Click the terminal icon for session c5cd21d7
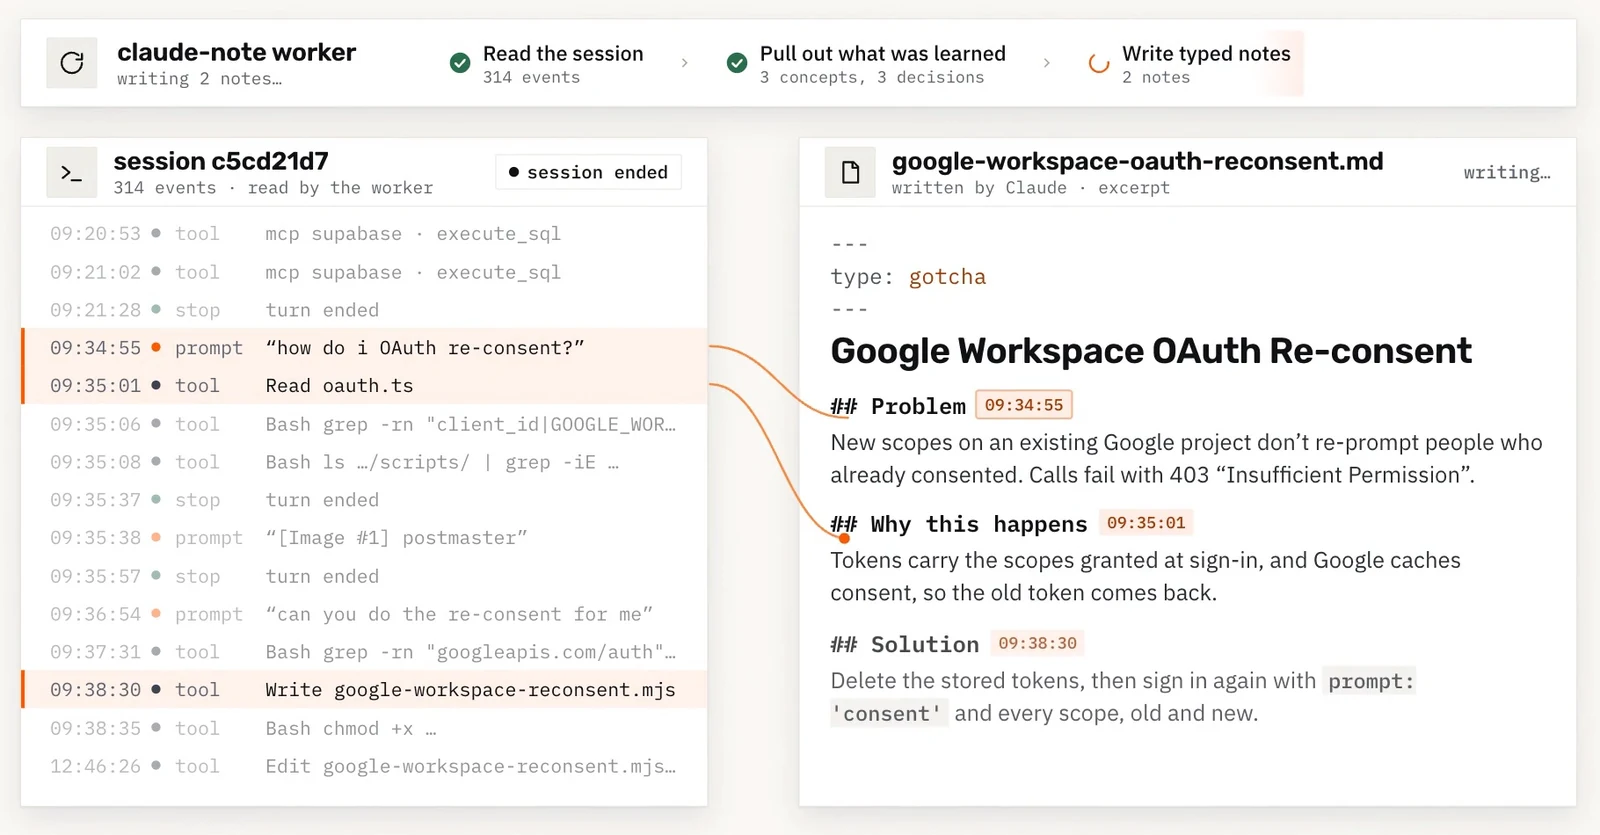1600x835 pixels. pos(72,173)
